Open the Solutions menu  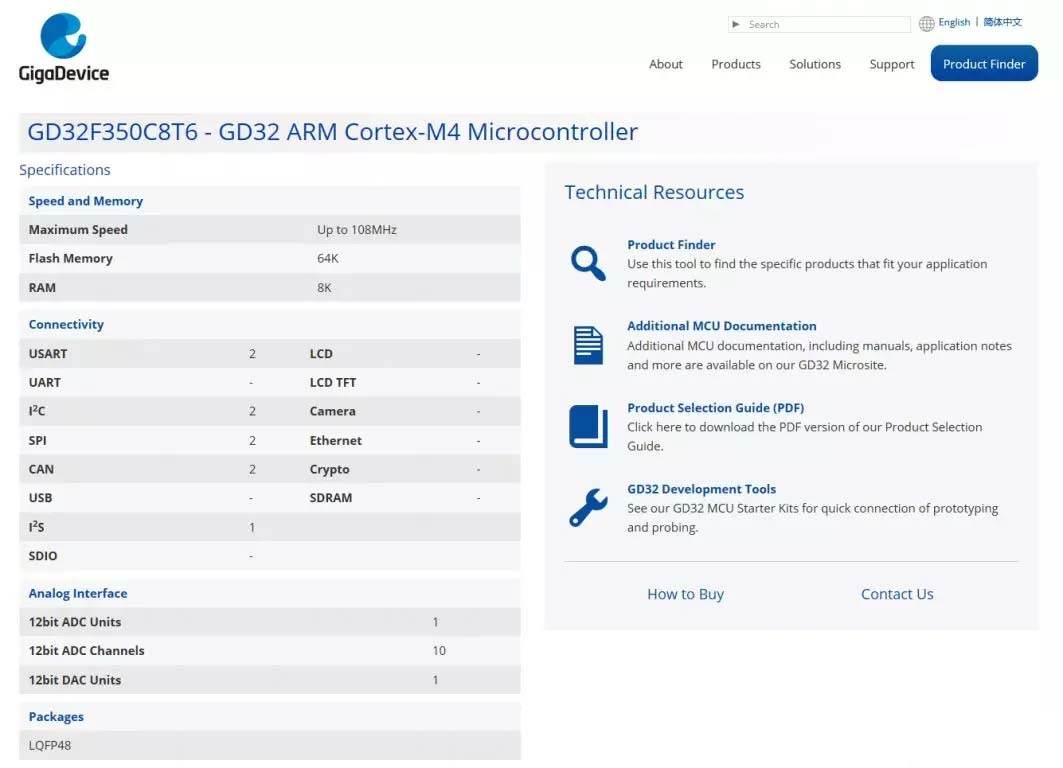(814, 64)
